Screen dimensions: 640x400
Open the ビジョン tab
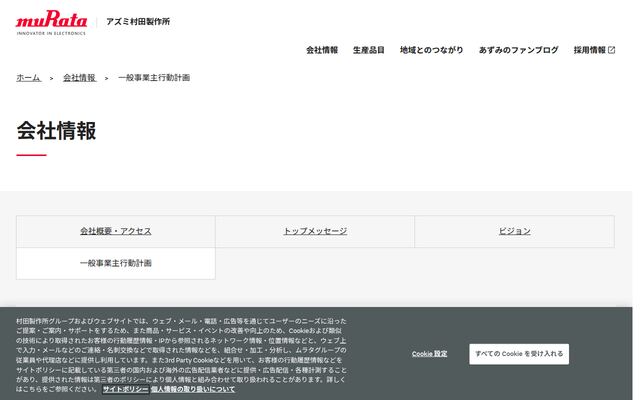pyautogui.click(x=514, y=231)
